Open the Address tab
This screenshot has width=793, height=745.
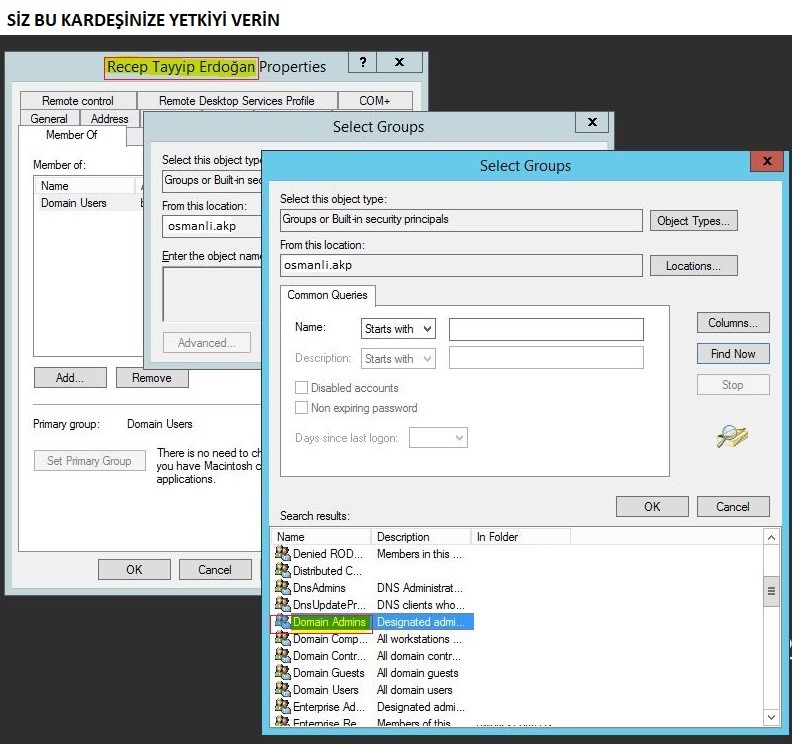(x=109, y=119)
